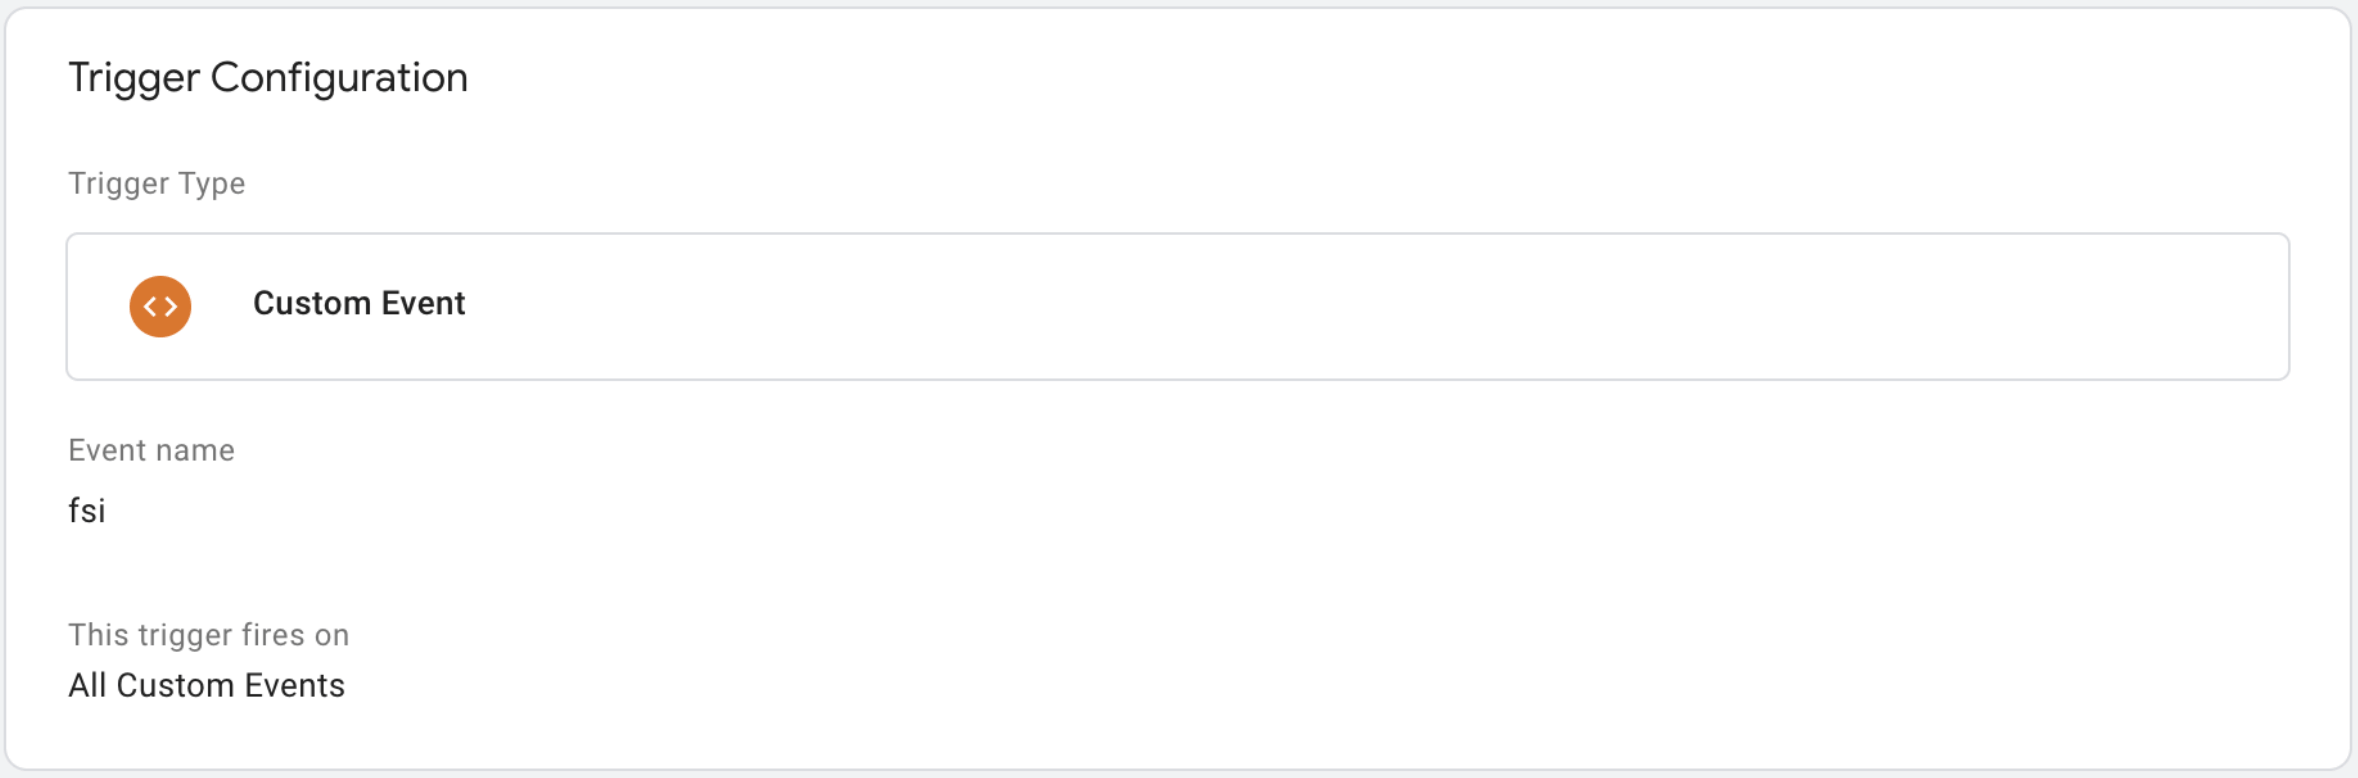Click the word All in All Custom Events
This screenshot has height=778, width=2358.
pyautogui.click(x=87, y=686)
